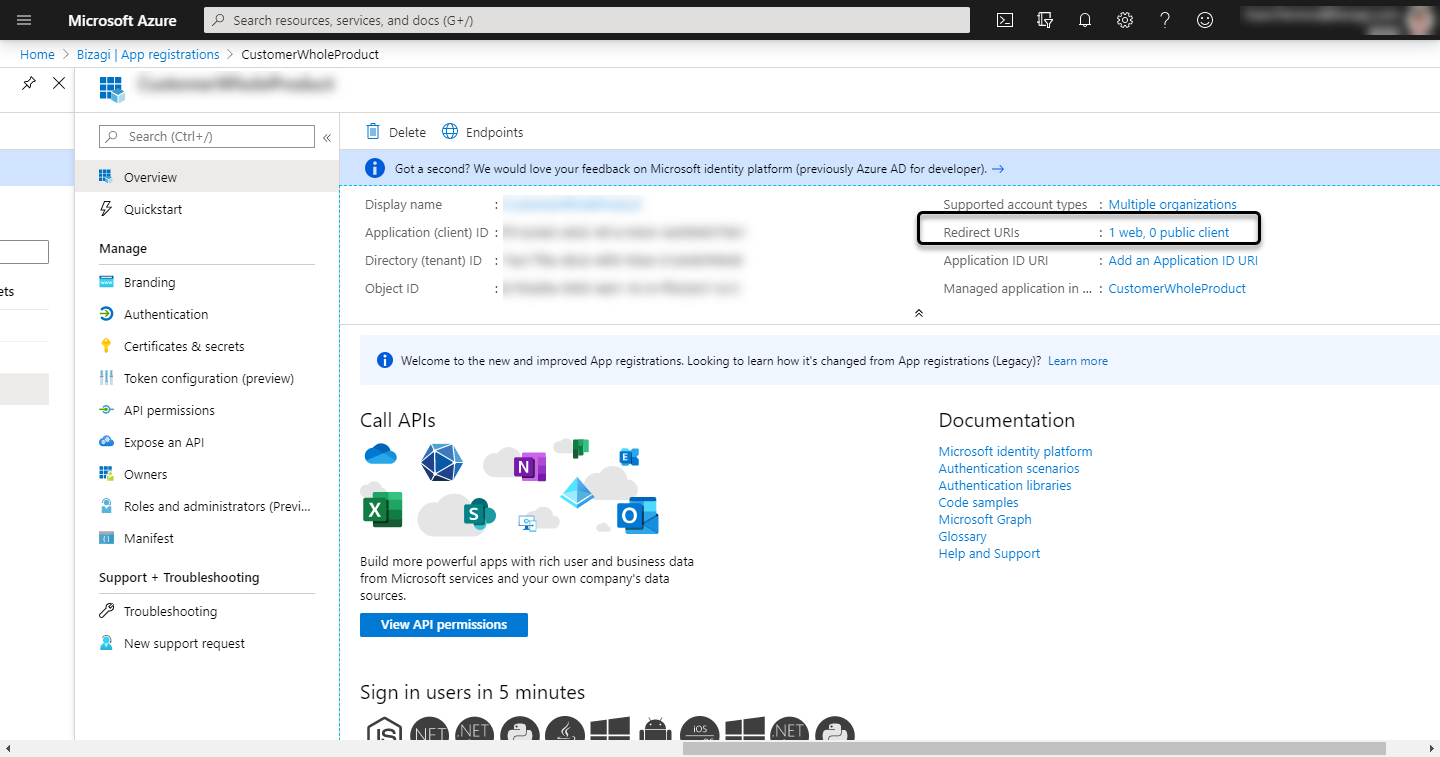1440x757 pixels.
Task: Click the SharePoint icon under Call APIs
Action: [x=480, y=514]
